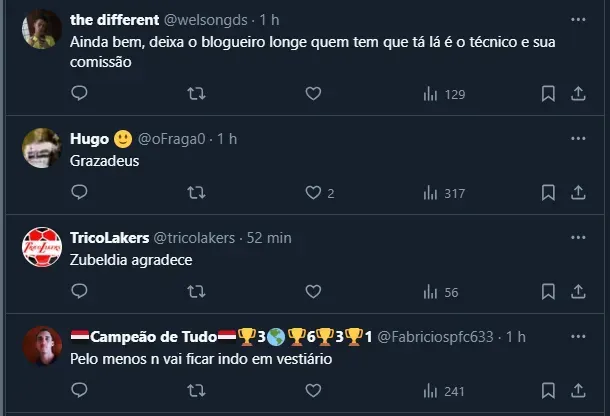View analytics for Hugo's tweet (317 views)
Screen dimensions: 610x416
(x=445, y=193)
